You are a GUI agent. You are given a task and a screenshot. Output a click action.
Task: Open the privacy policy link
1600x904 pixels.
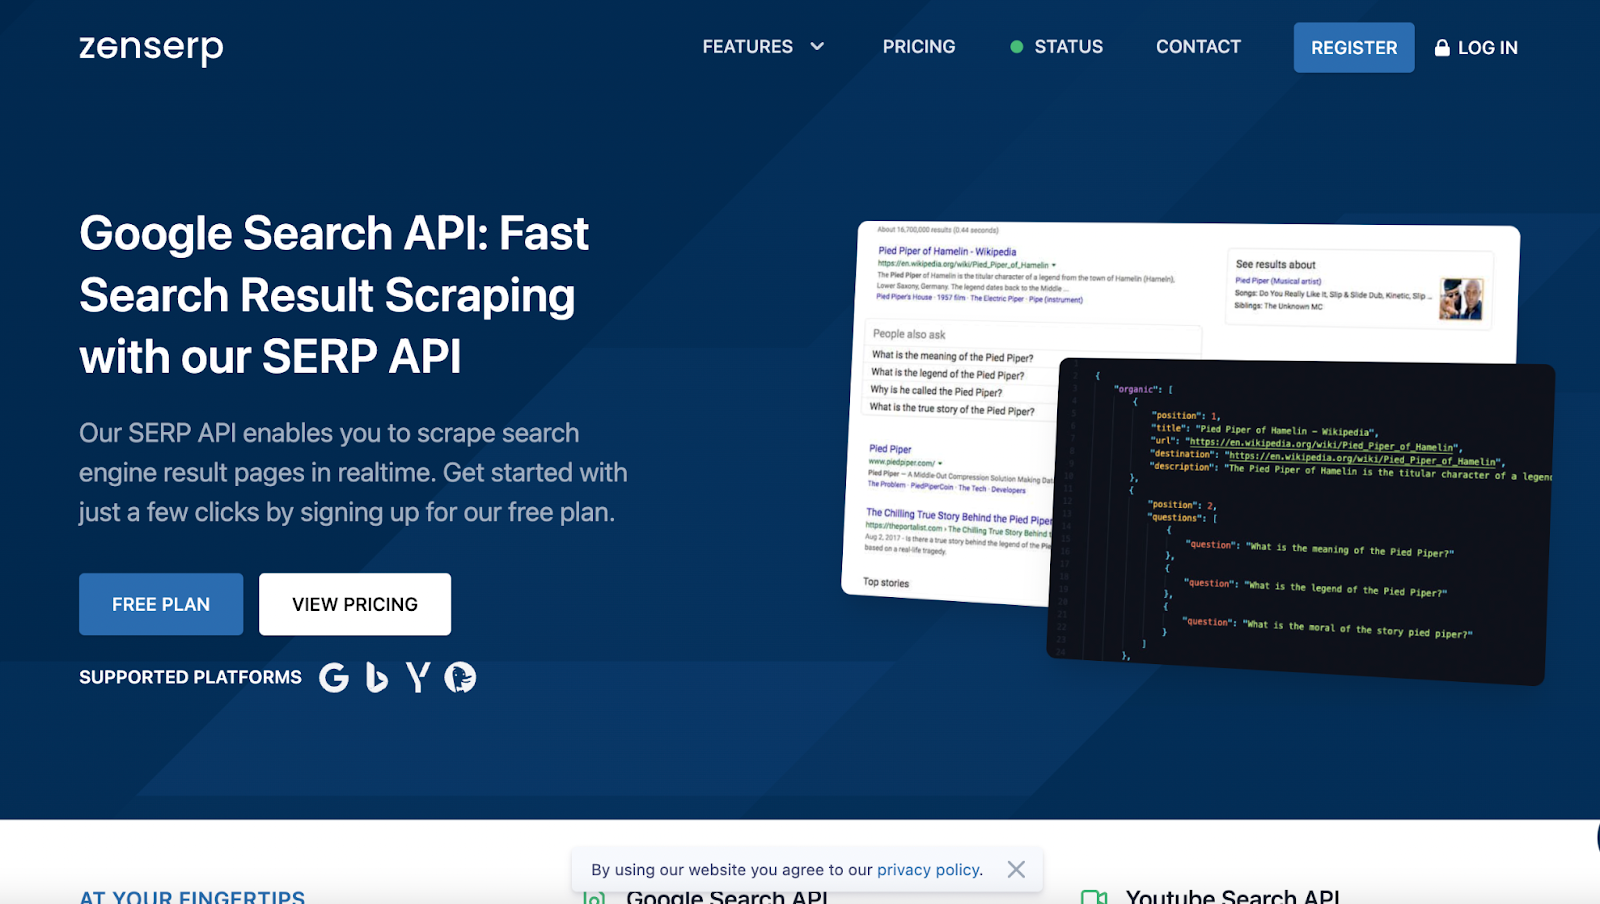(929, 870)
